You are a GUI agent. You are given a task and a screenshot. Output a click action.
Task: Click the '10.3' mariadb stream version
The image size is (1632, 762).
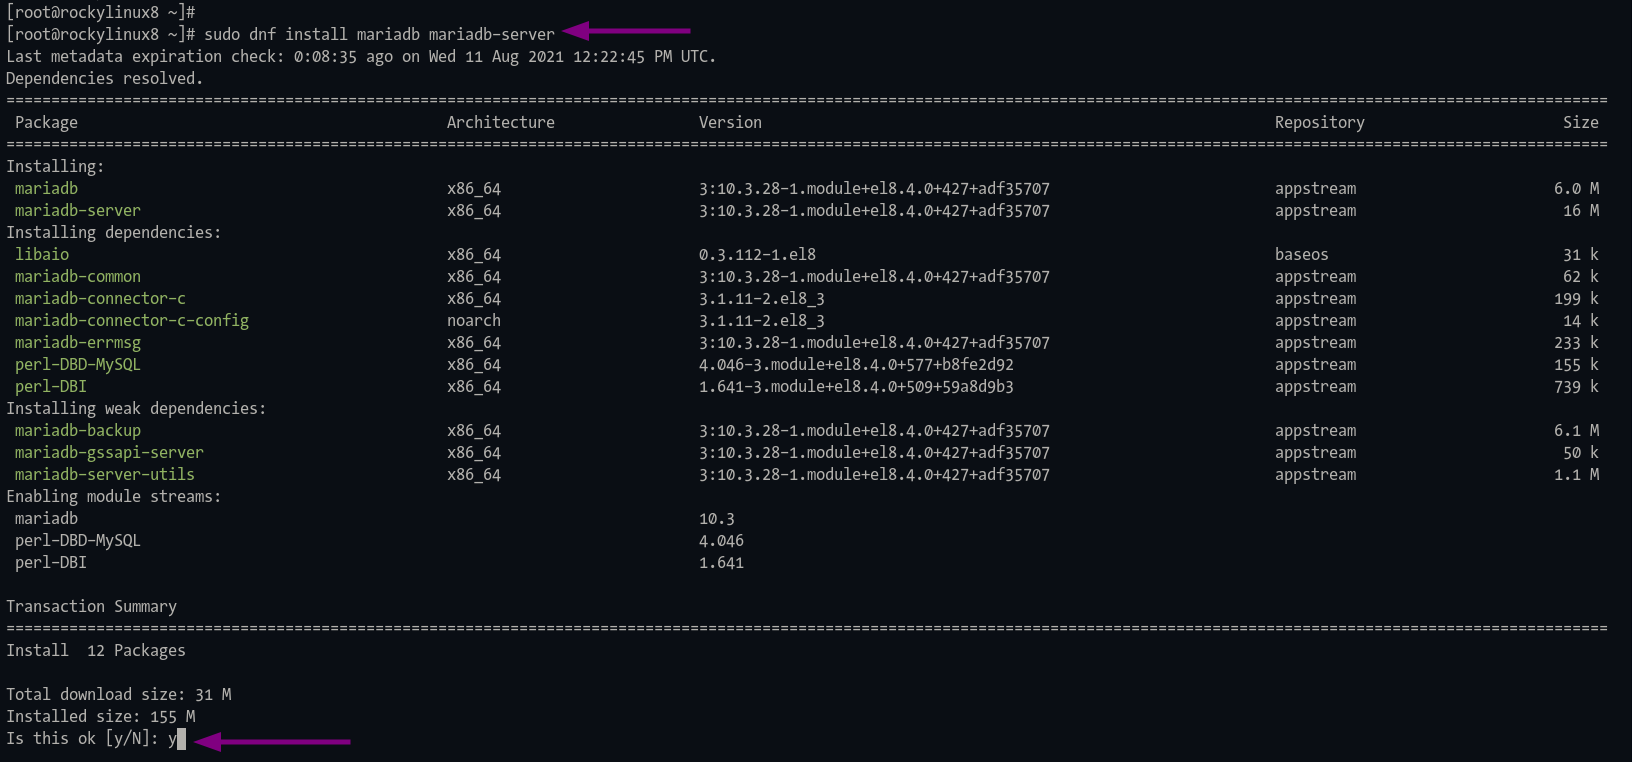717,518
